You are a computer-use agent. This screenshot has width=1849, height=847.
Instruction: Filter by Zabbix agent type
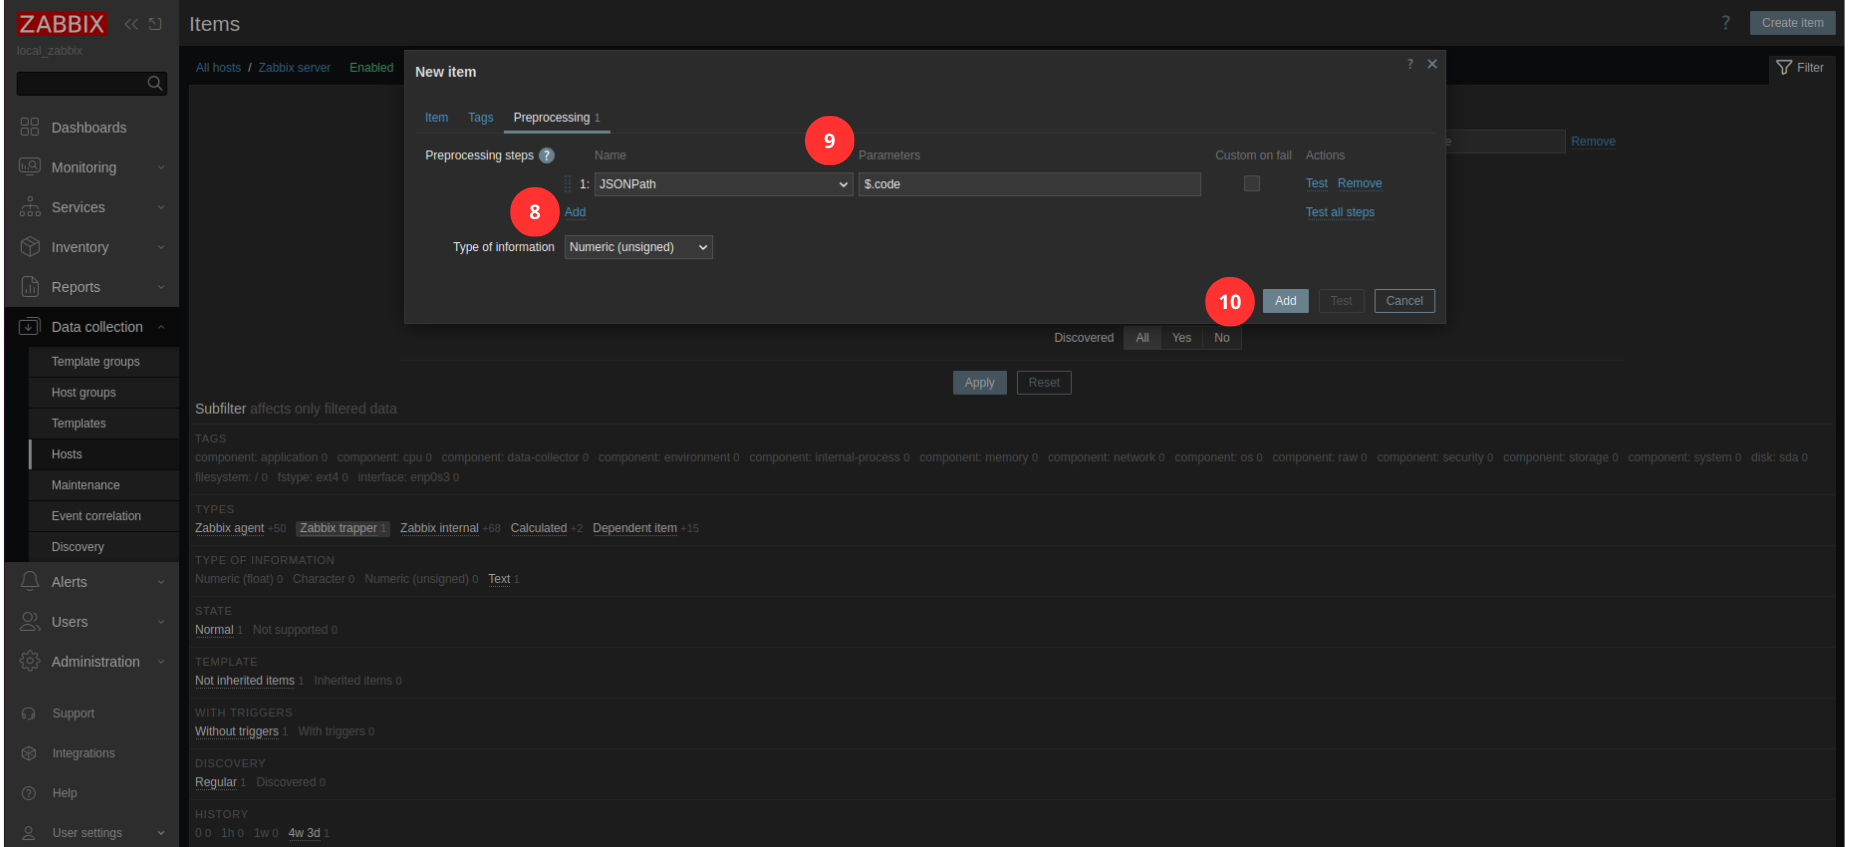(229, 528)
